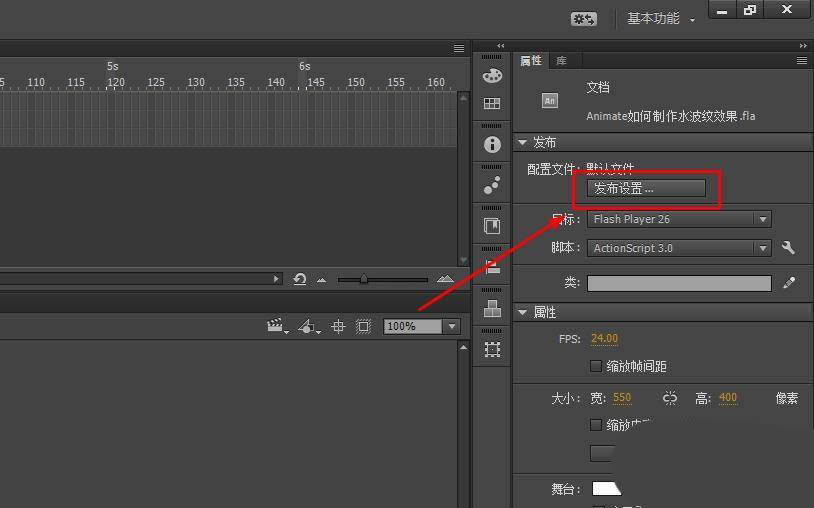Click the Center Stage crosshair icon
The height and width of the screenshot is (508, 814).
tap(338, 326)
